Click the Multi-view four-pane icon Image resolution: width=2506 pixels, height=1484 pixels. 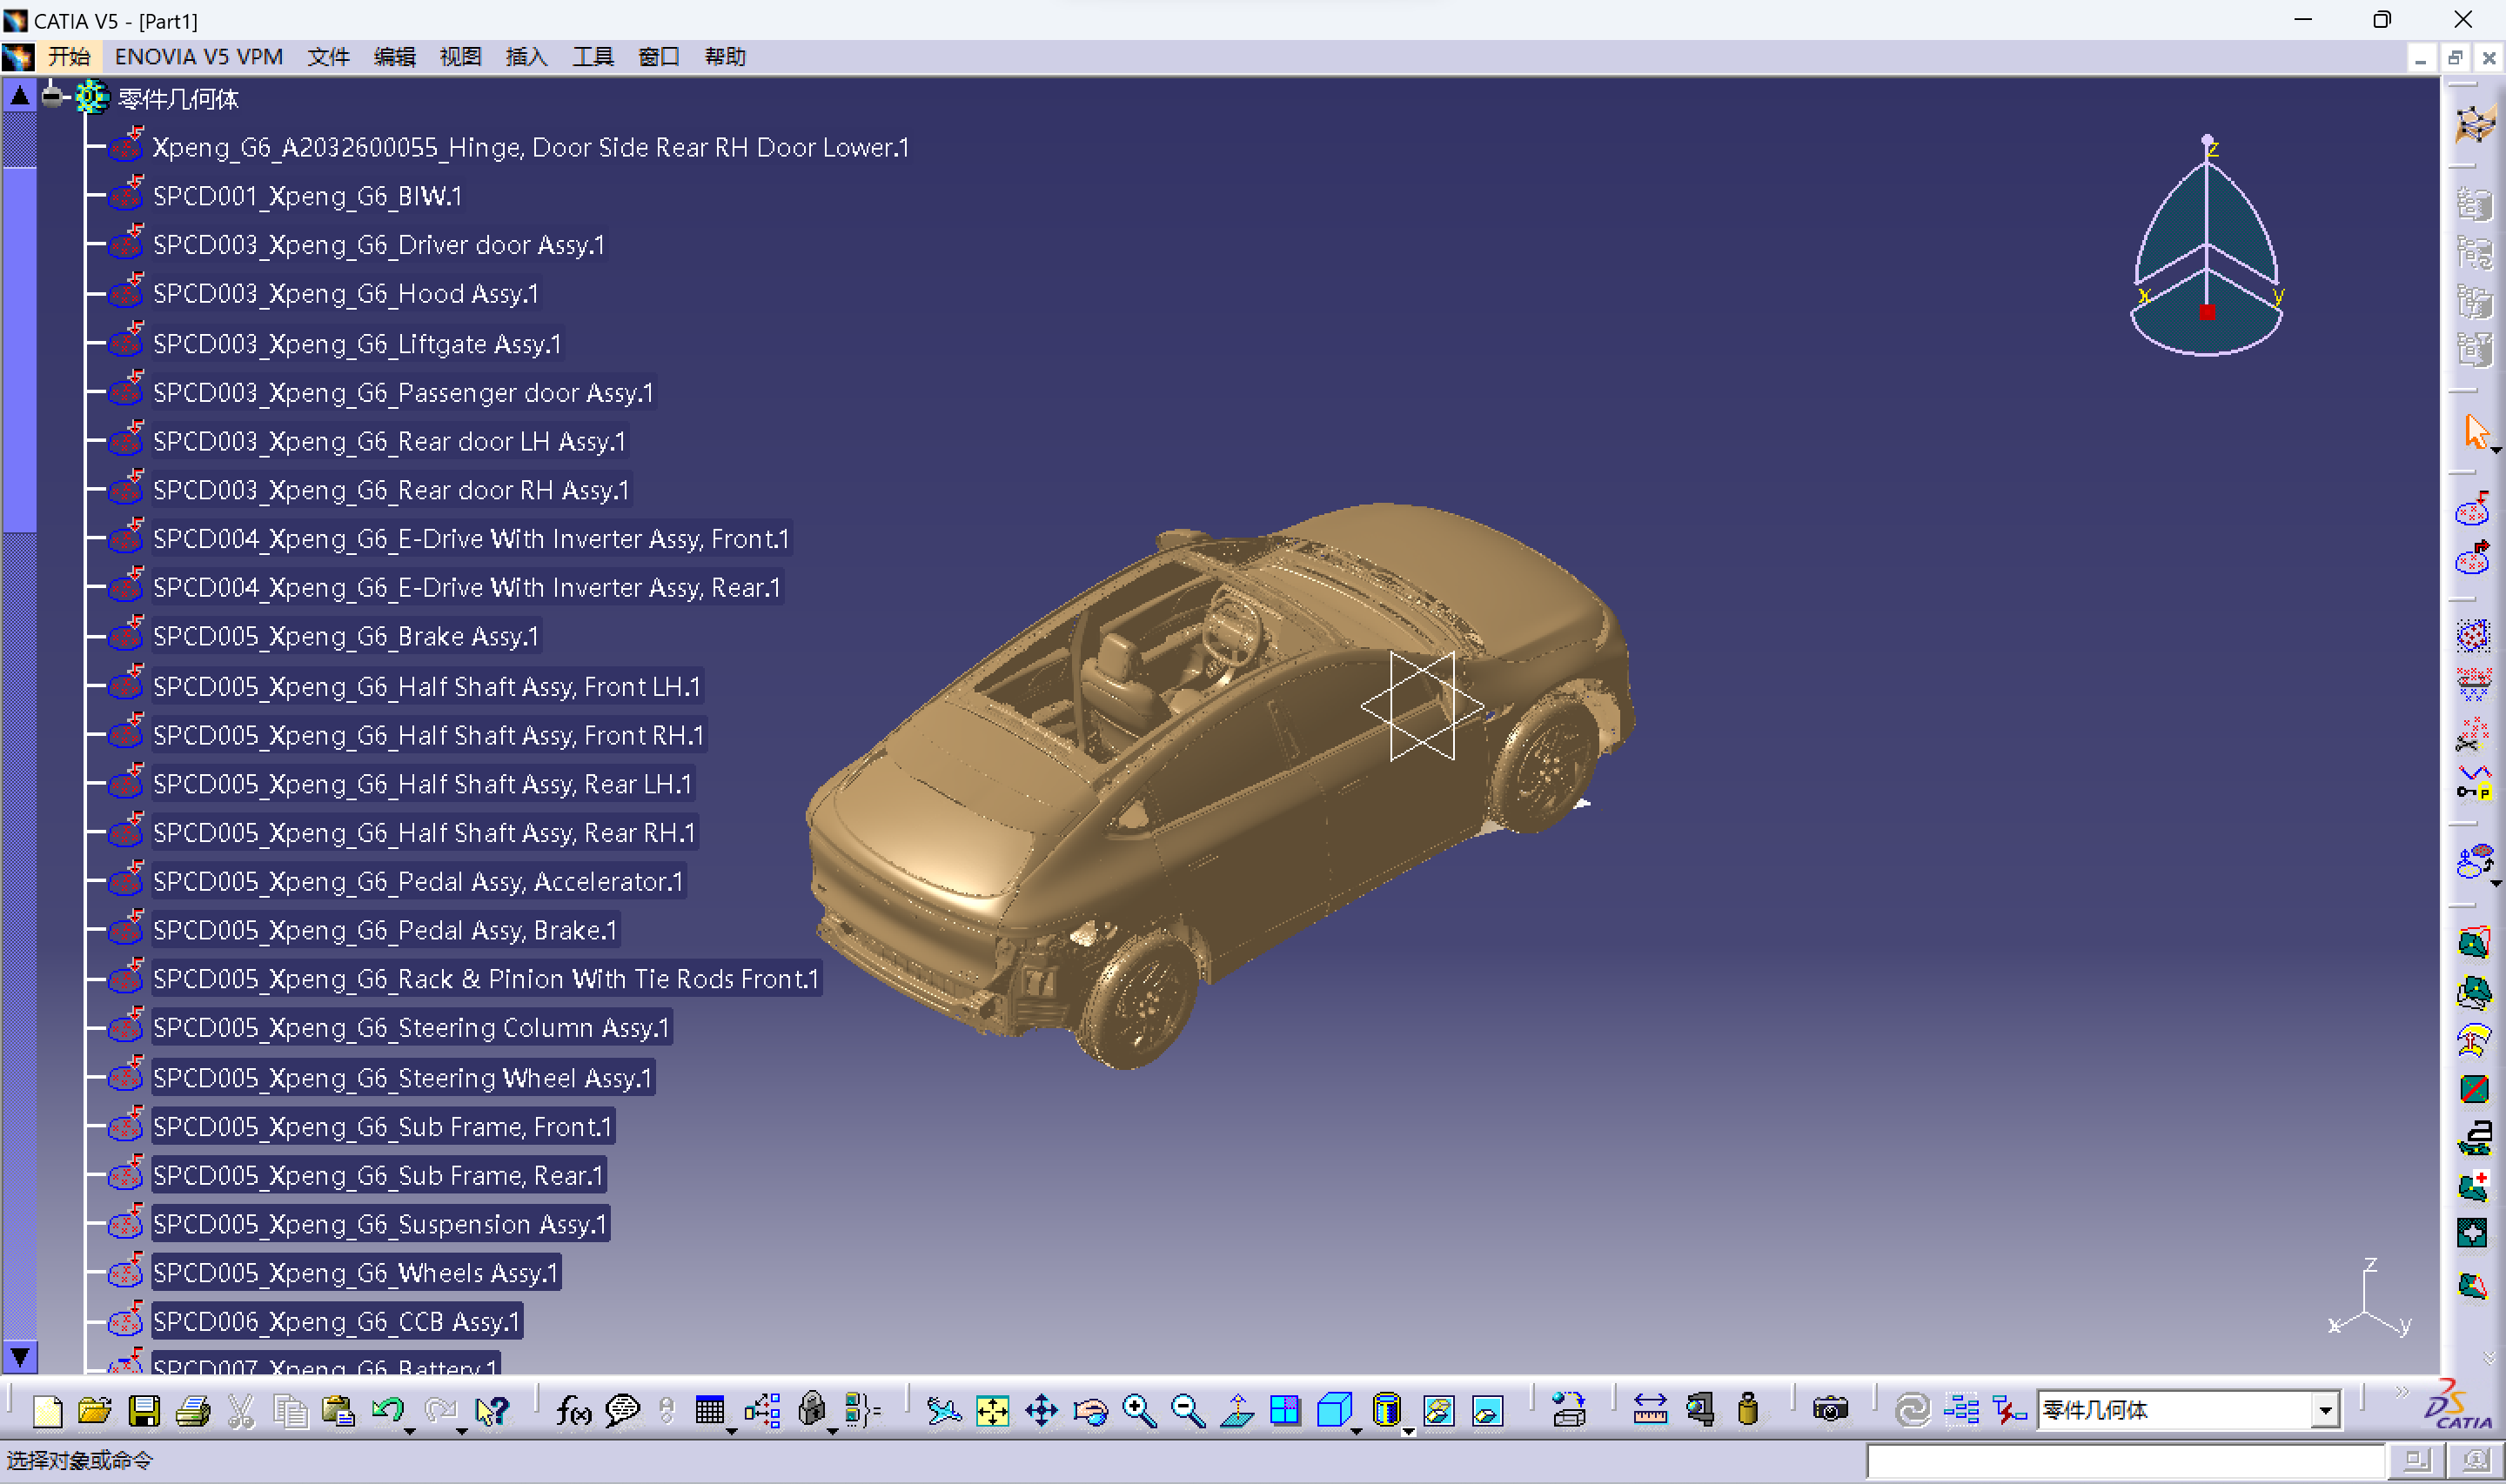[x=1285, y=1411]
